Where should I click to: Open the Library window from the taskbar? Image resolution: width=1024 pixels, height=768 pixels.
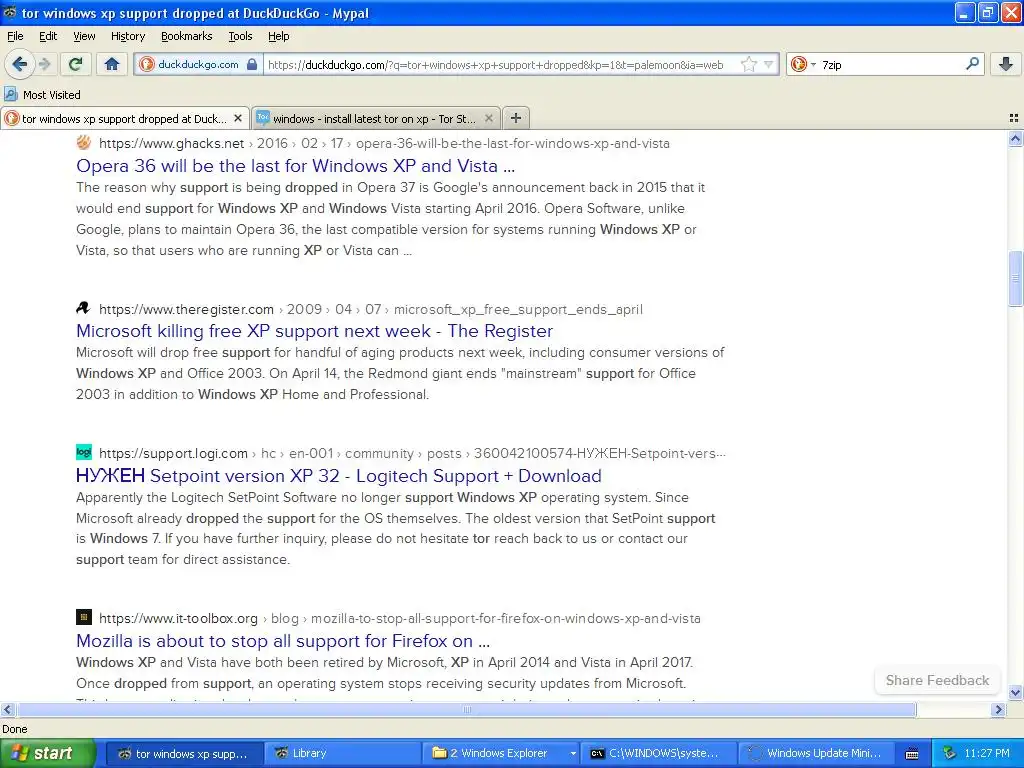pyautogui.click(x=342, y=753)
